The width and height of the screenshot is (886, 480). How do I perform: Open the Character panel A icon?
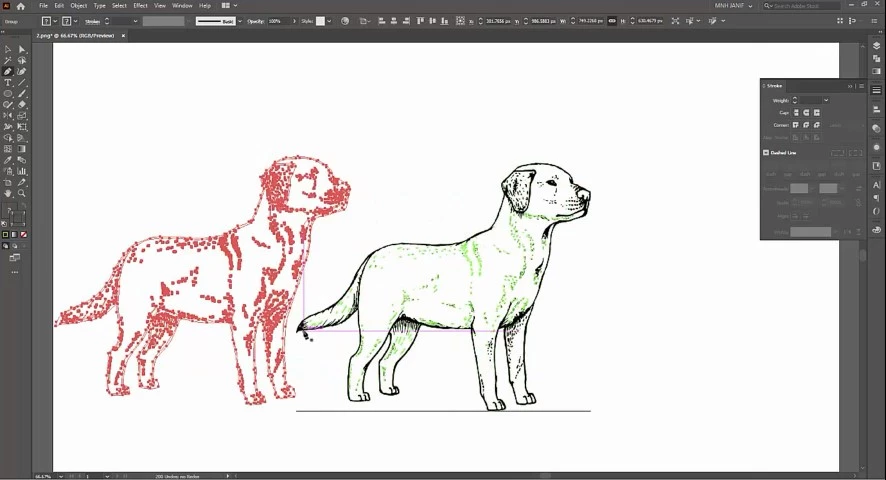tap(876, 185)
